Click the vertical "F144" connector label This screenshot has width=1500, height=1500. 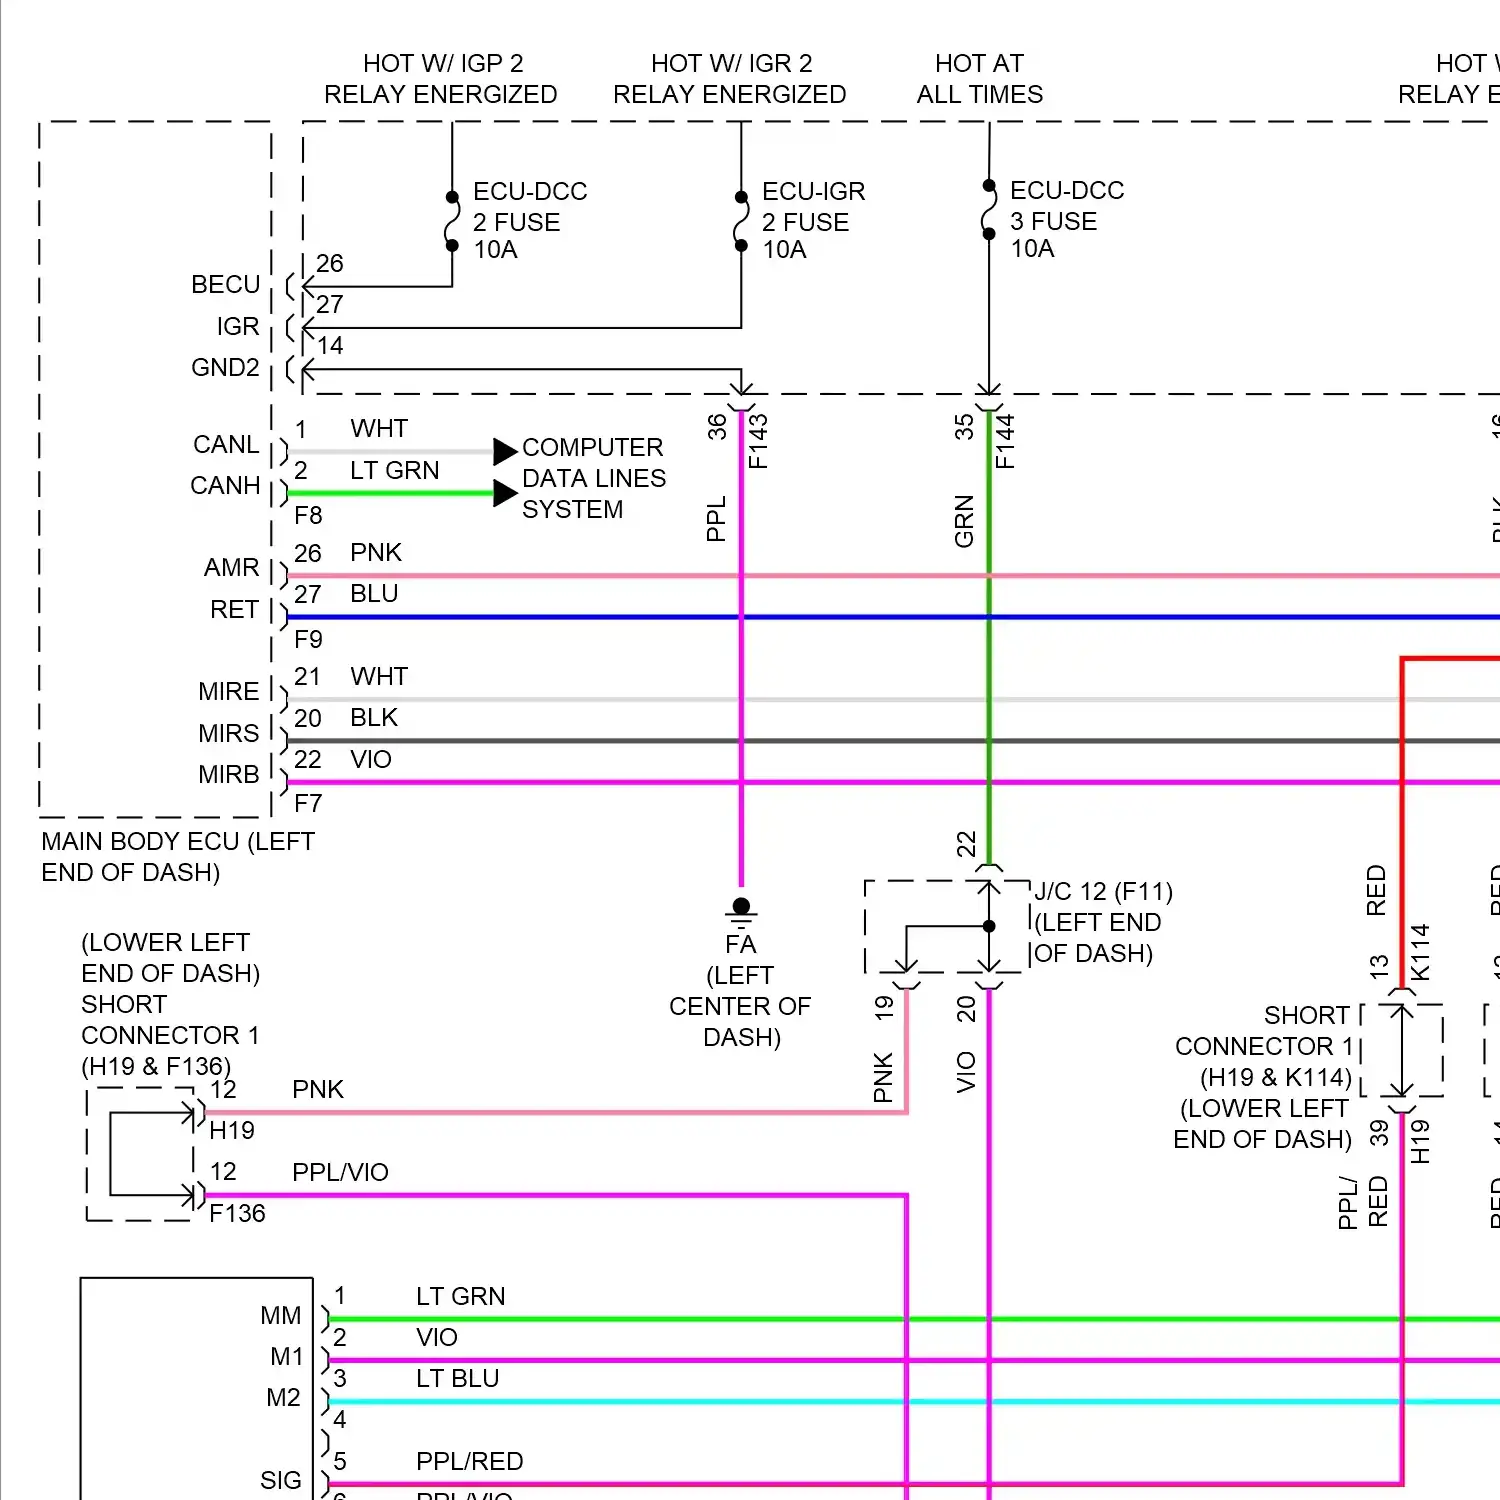pos(1005,442)
